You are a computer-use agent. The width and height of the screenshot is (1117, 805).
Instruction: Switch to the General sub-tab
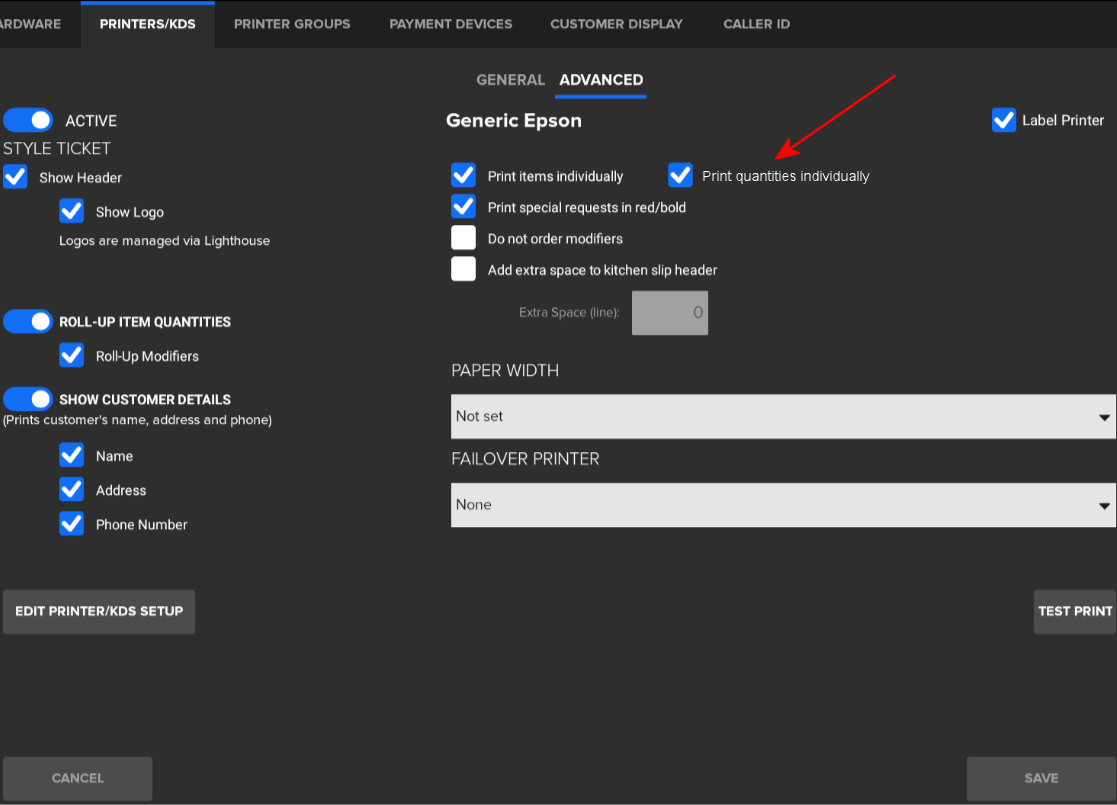pyautogui.click(x=510, y=80)
